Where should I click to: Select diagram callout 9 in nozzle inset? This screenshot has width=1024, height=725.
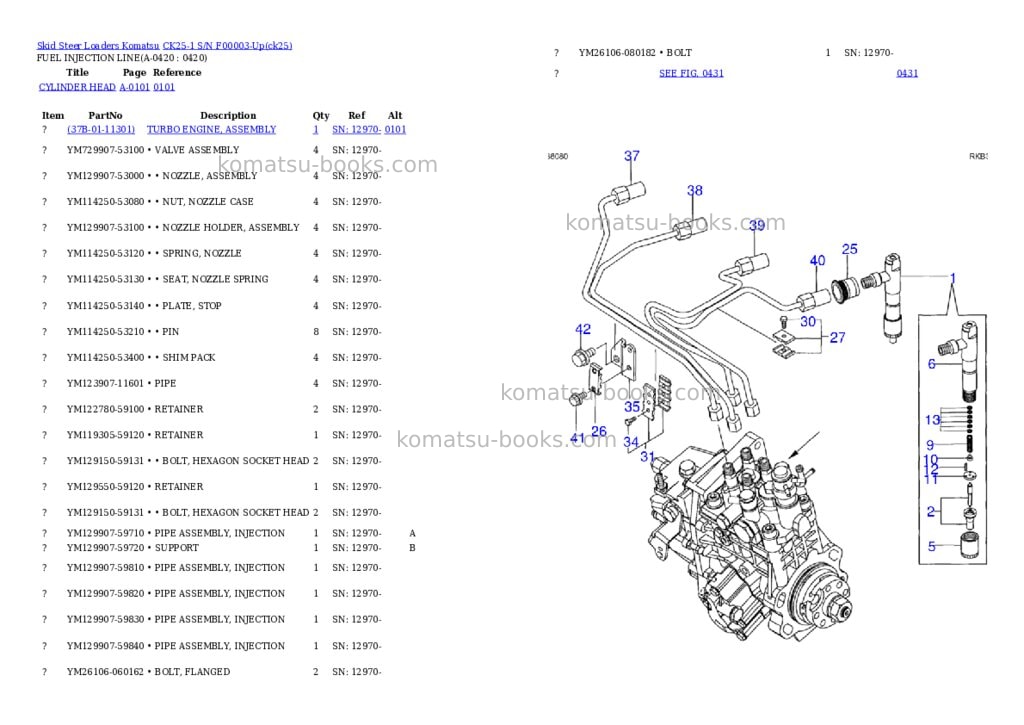(x=931, y=445)
